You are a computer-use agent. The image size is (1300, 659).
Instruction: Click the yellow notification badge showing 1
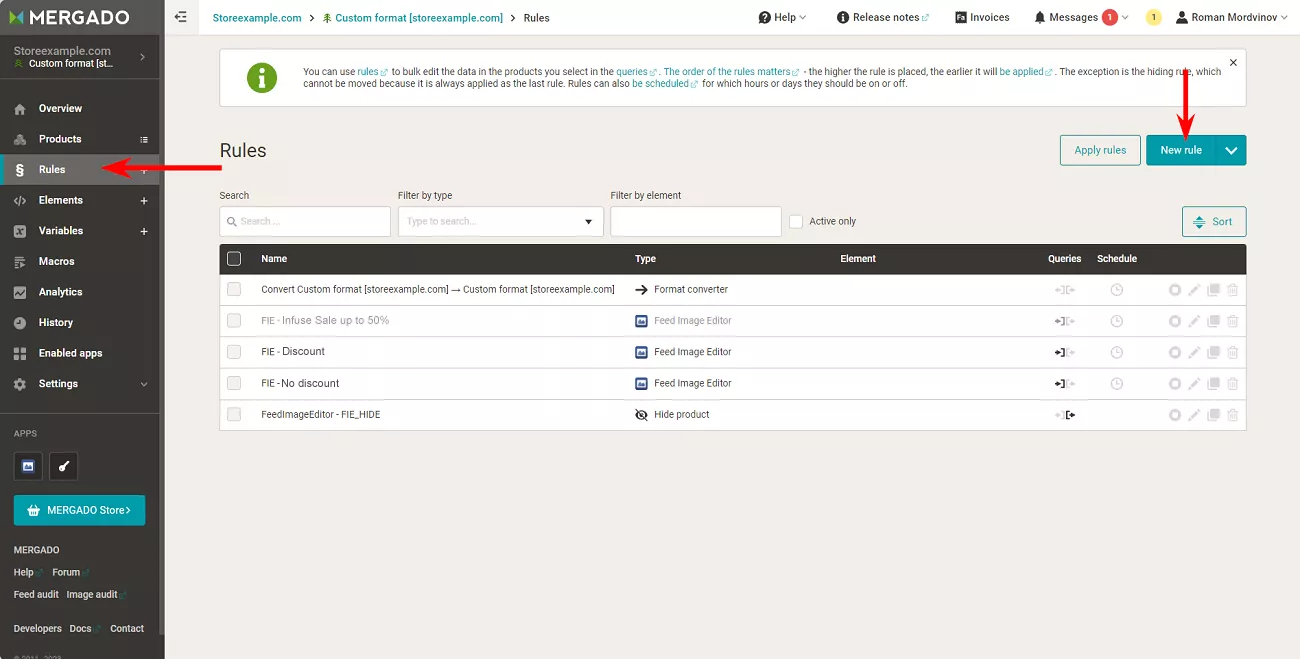click(x=1153, y=17)
